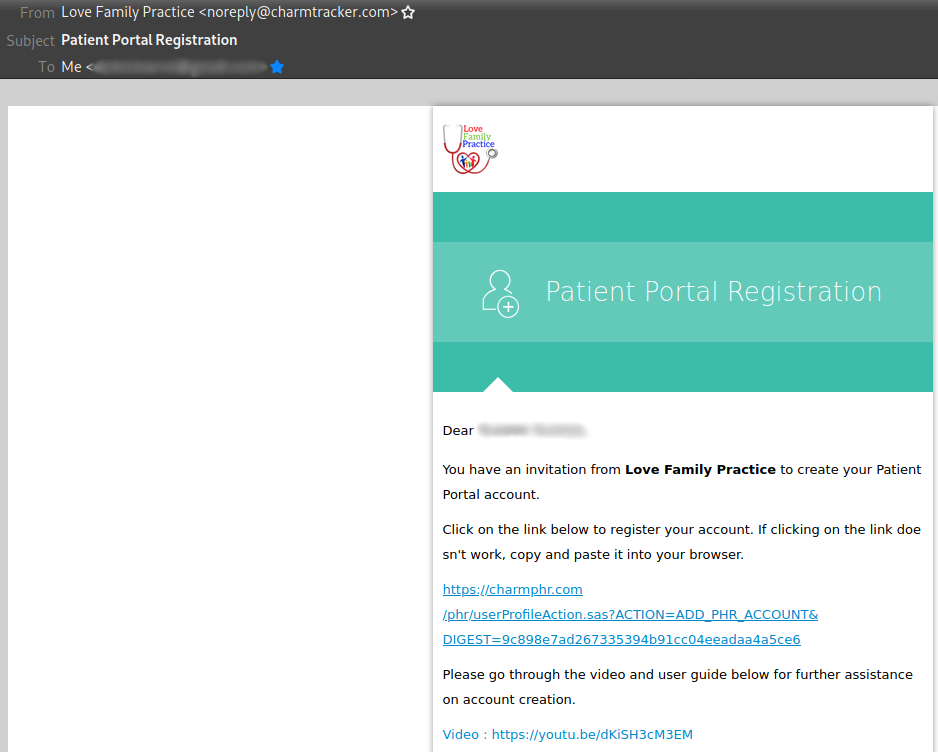Screen dimensions: 938x752
Task: Click the DIGEST registration link line
Action: tap(622, 640)
